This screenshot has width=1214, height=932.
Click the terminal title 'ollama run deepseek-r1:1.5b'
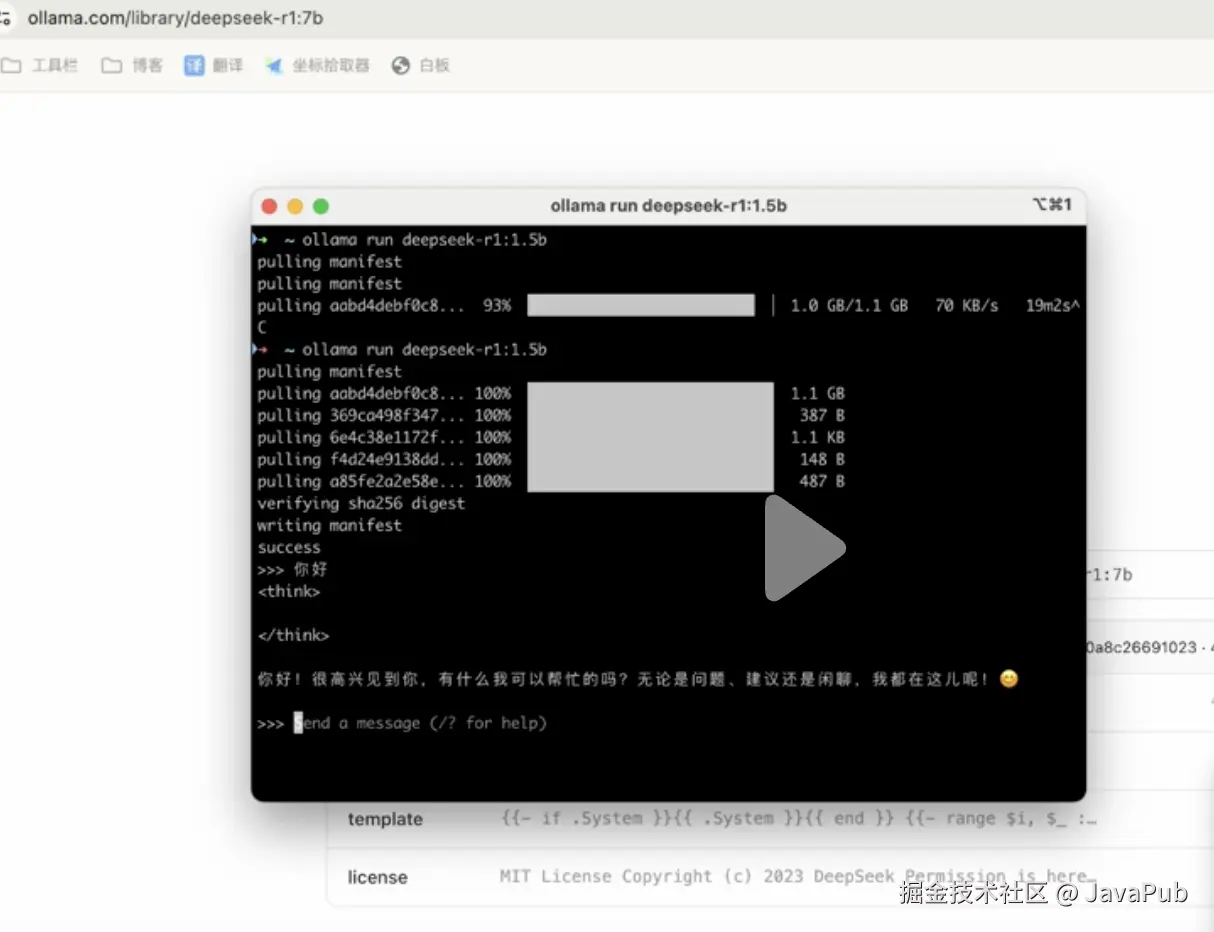(x=668, y=206)
